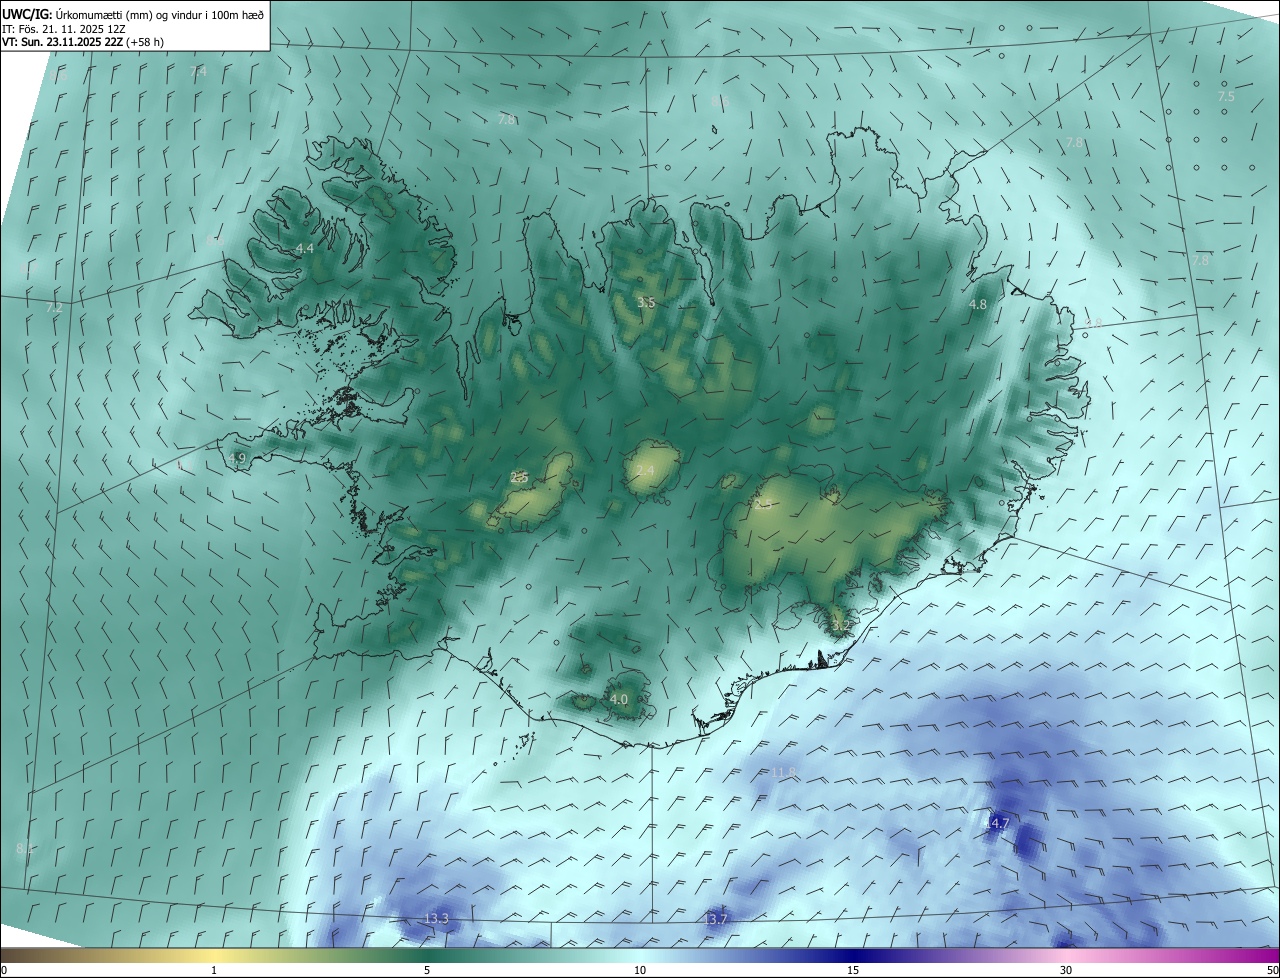1280x978 pixels.
Task: Click the 13.7 value label on the map
Action: click(x=716, y=919)
